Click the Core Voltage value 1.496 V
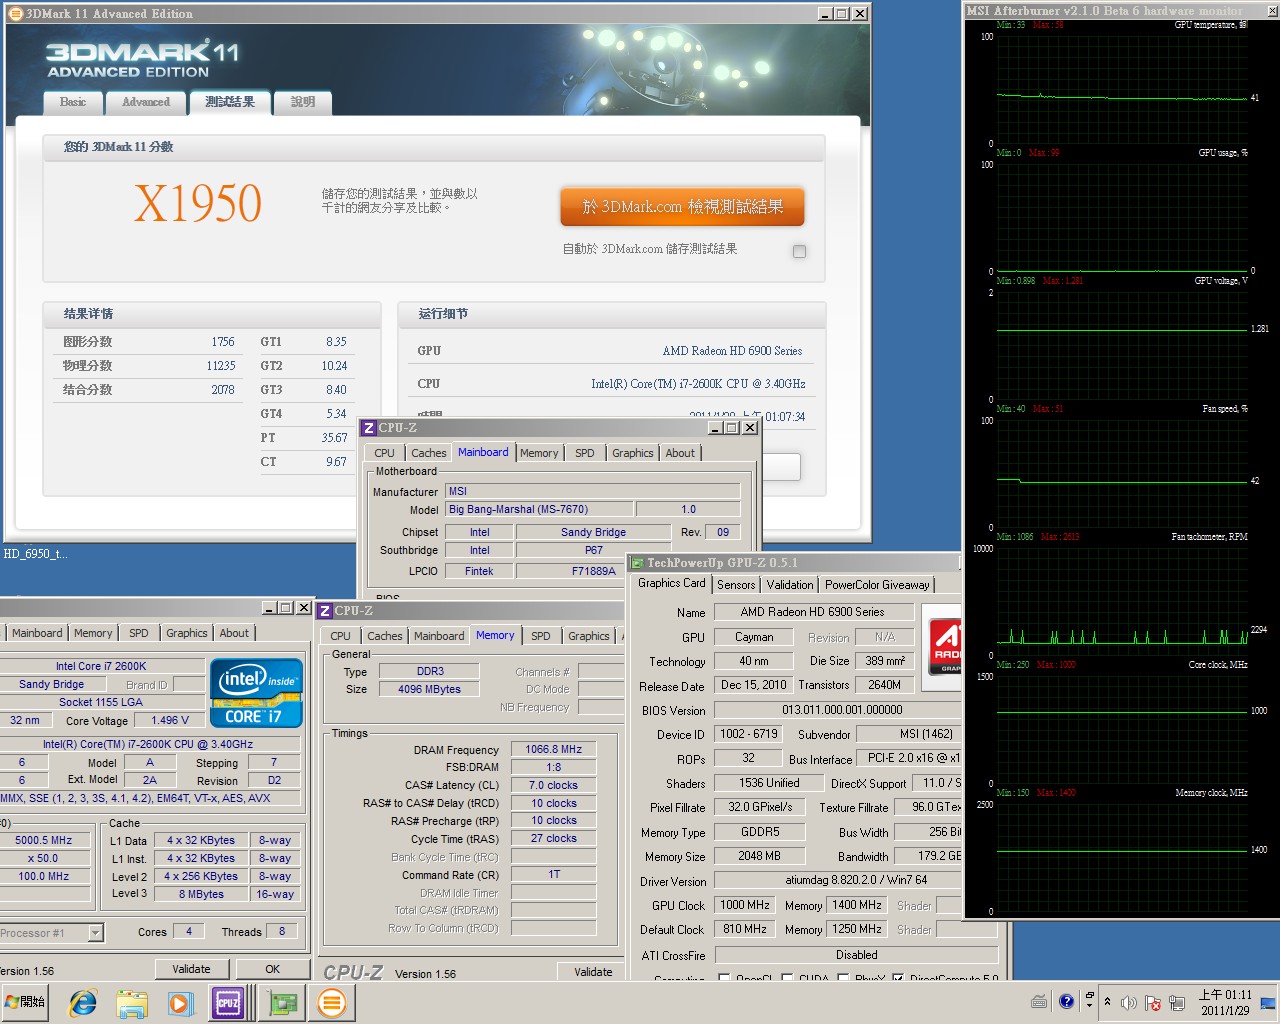 [x=170, y=720]
